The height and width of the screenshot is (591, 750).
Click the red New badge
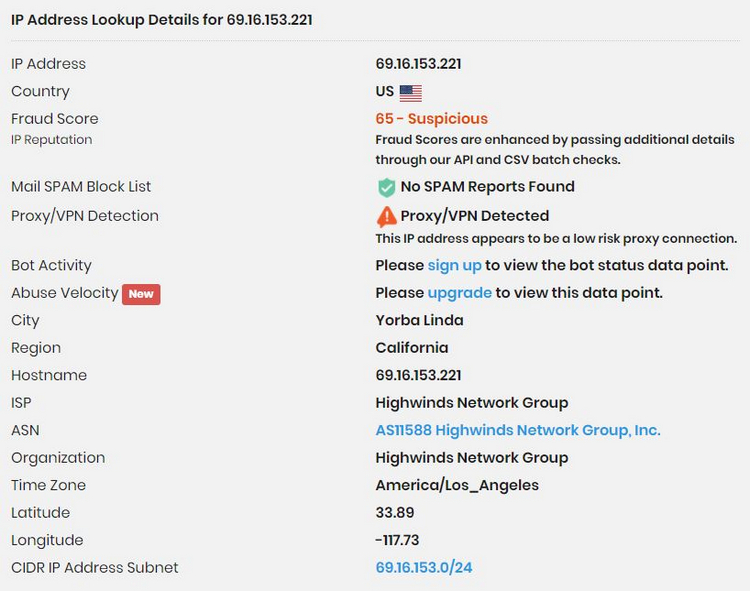coord(141,294)
